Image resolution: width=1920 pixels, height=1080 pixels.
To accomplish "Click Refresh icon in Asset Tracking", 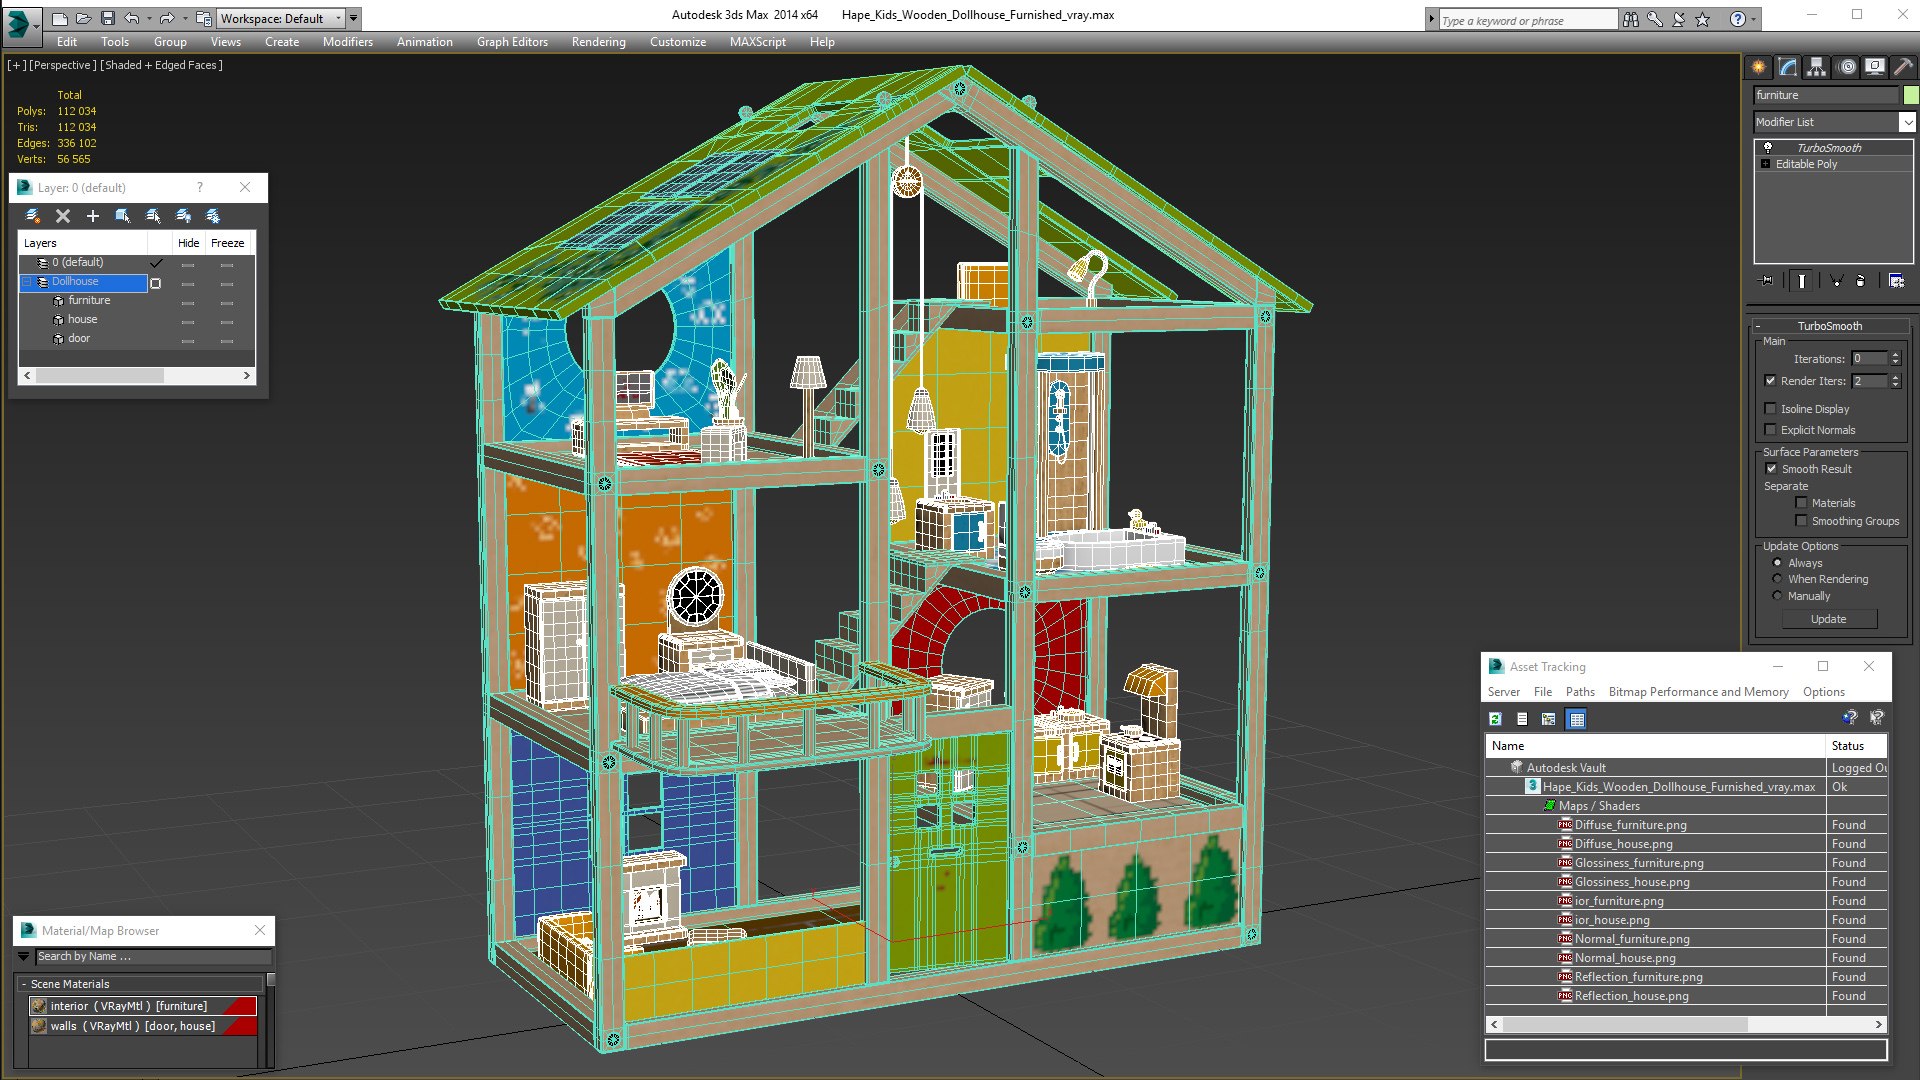I will [1495, 719].
